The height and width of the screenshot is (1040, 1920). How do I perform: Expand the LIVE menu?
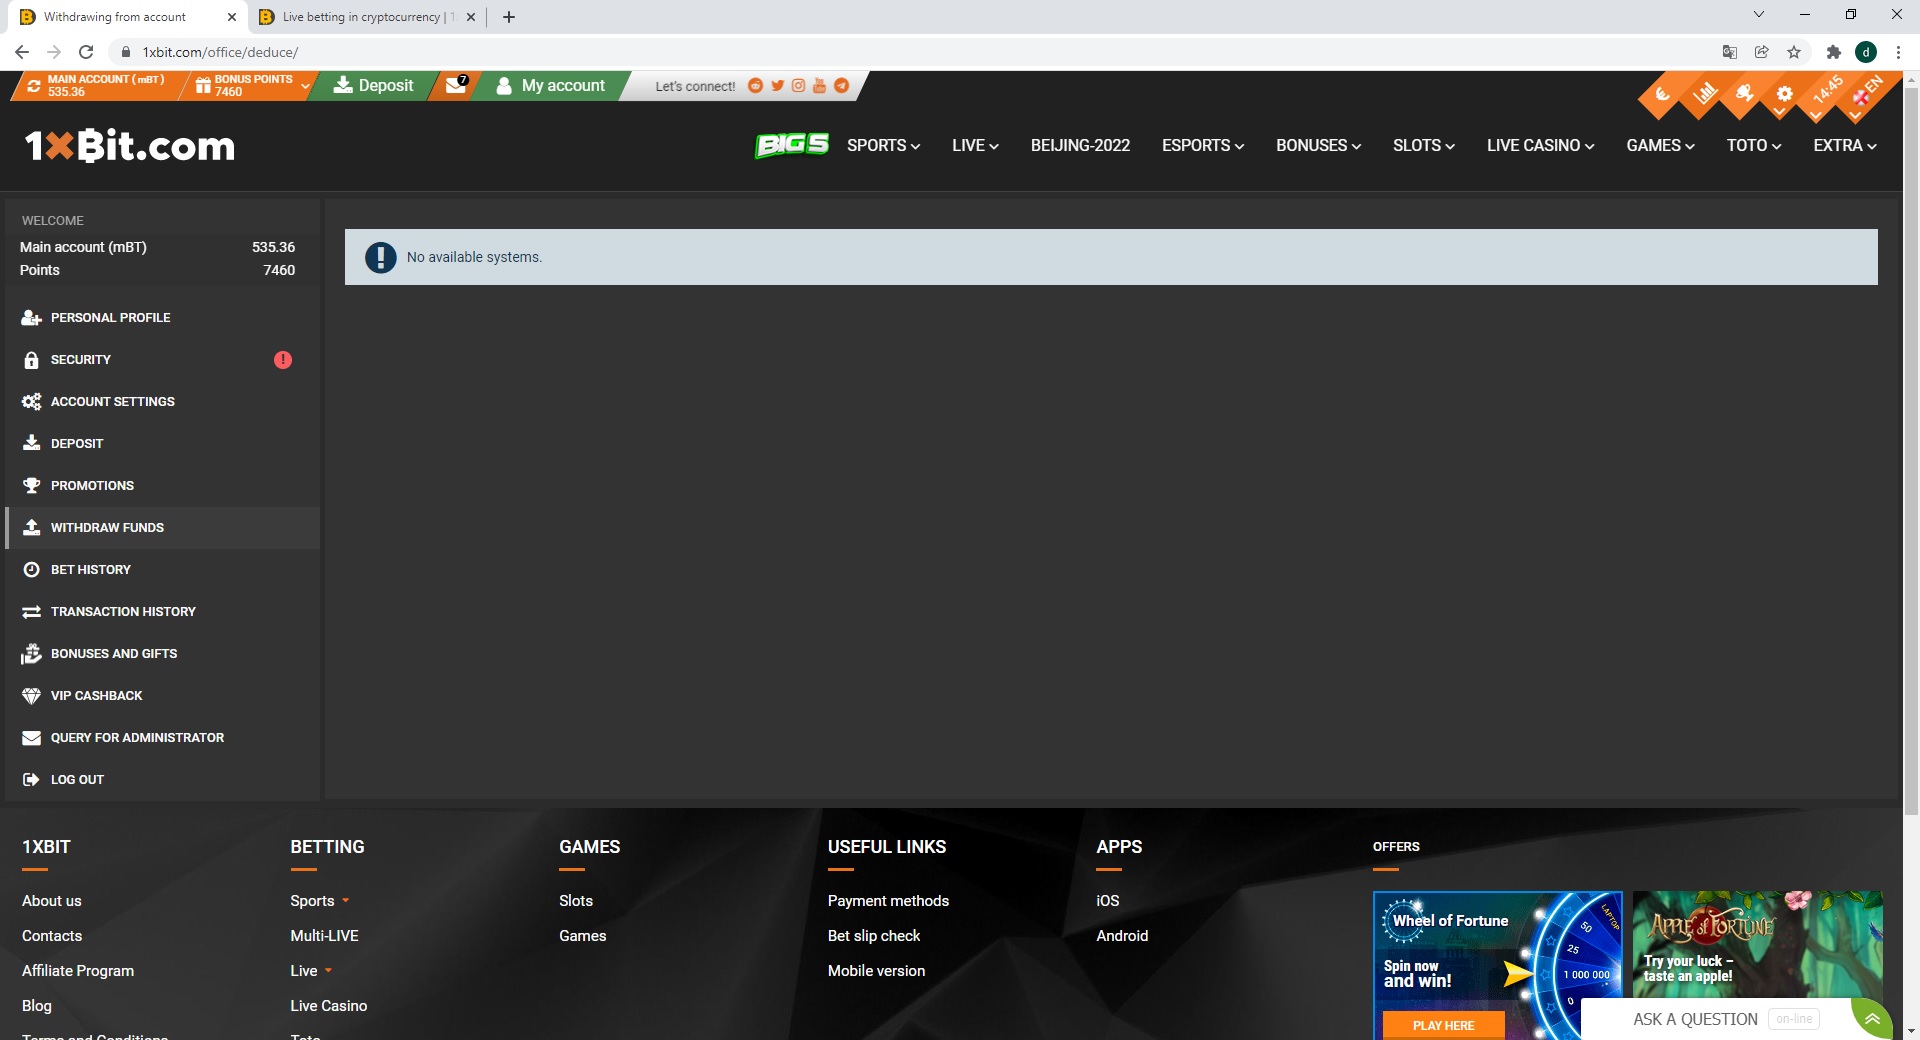(975, 146)
